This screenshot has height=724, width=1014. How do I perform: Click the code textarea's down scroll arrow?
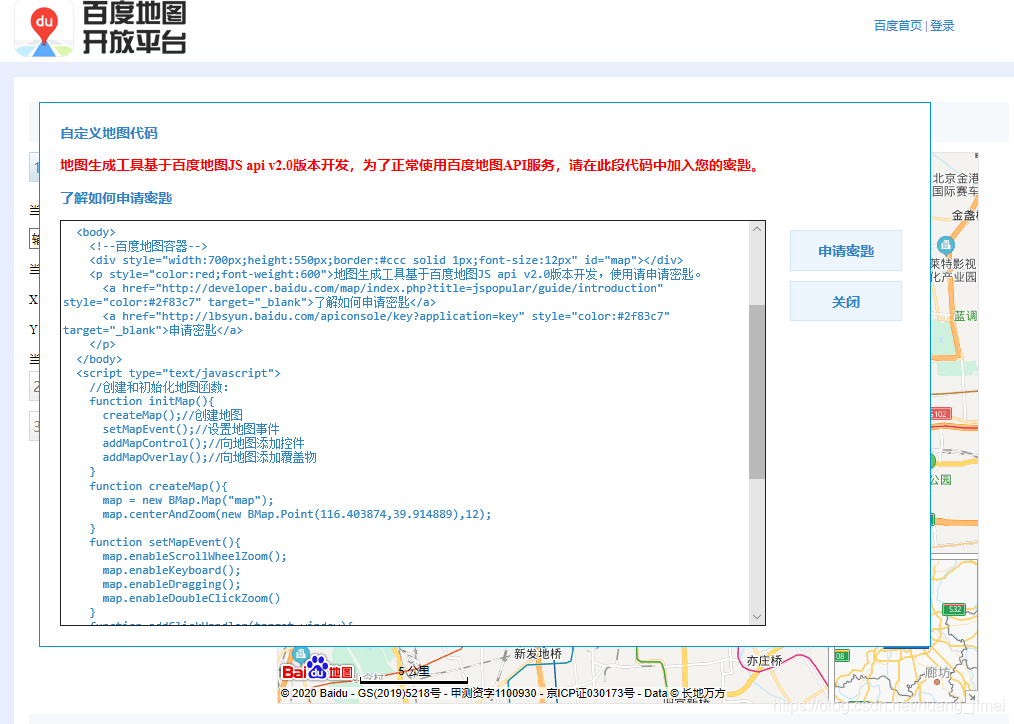point(757,617)
